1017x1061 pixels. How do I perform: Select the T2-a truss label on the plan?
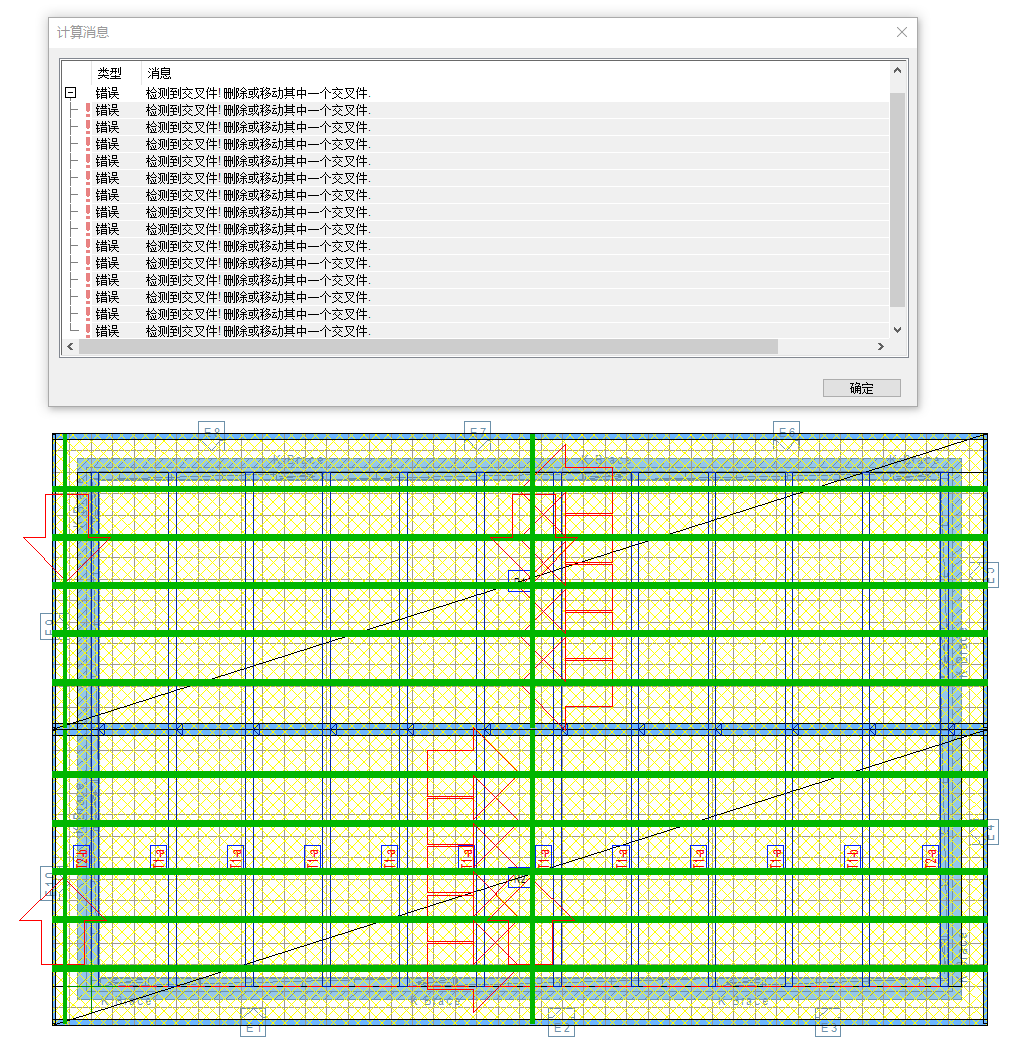[x=931, y=857]
